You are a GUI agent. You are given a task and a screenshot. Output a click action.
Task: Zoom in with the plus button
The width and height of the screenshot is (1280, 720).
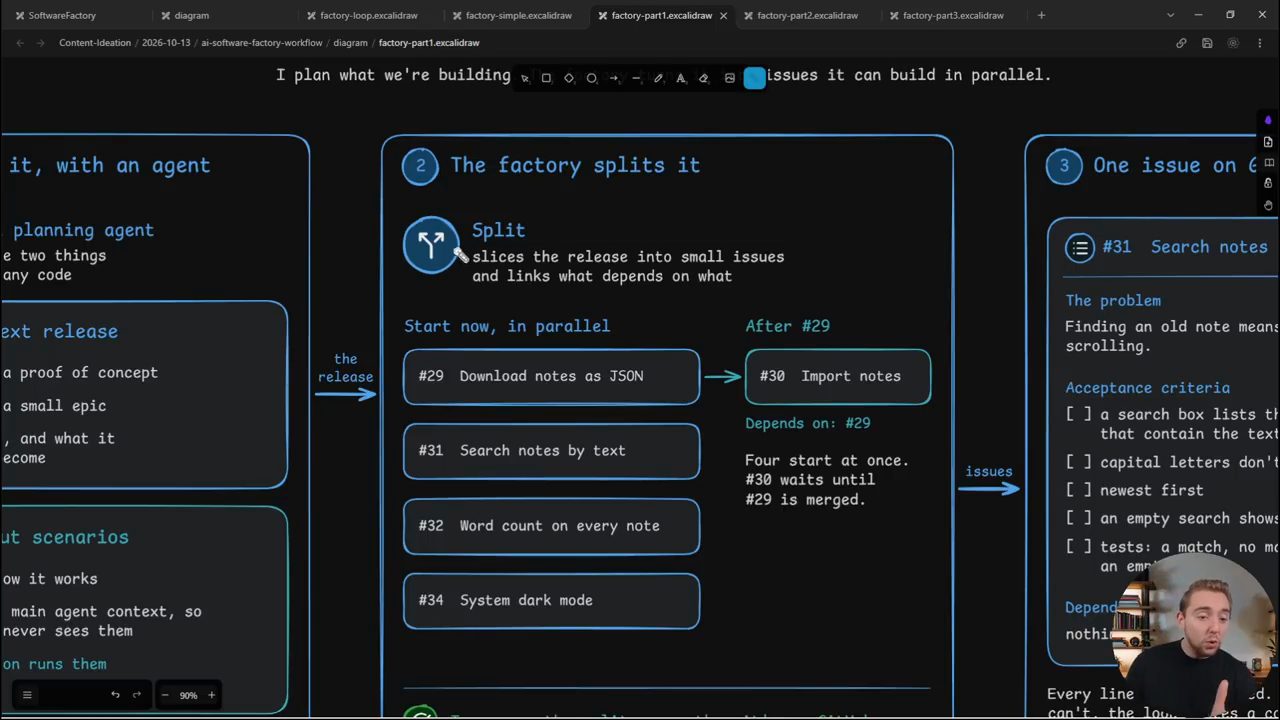click(211, 695)
